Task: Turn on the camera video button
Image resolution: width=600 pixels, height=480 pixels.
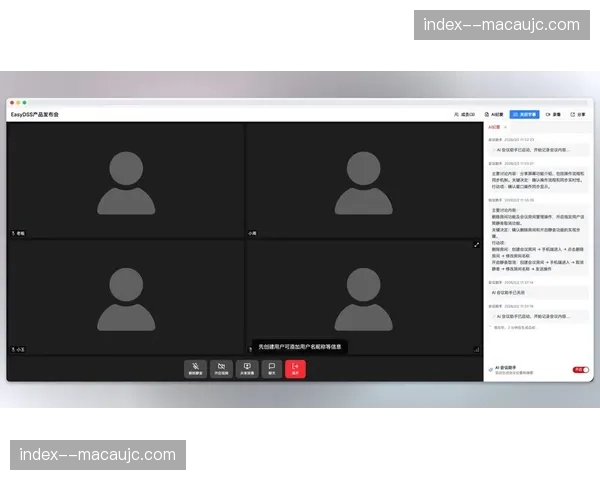Action: click(221, 368)
